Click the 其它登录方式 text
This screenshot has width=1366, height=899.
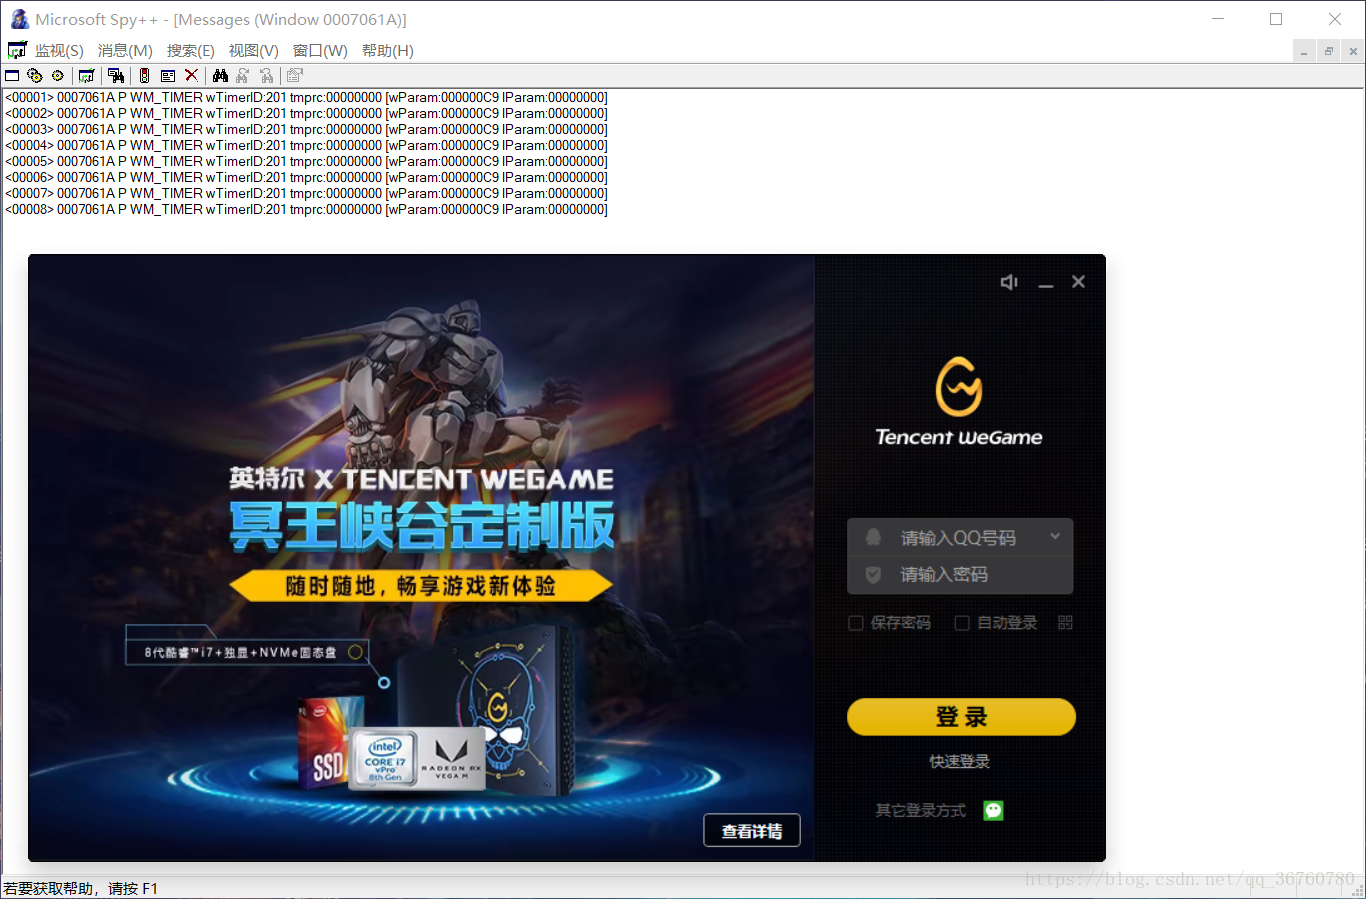point(921,811)
